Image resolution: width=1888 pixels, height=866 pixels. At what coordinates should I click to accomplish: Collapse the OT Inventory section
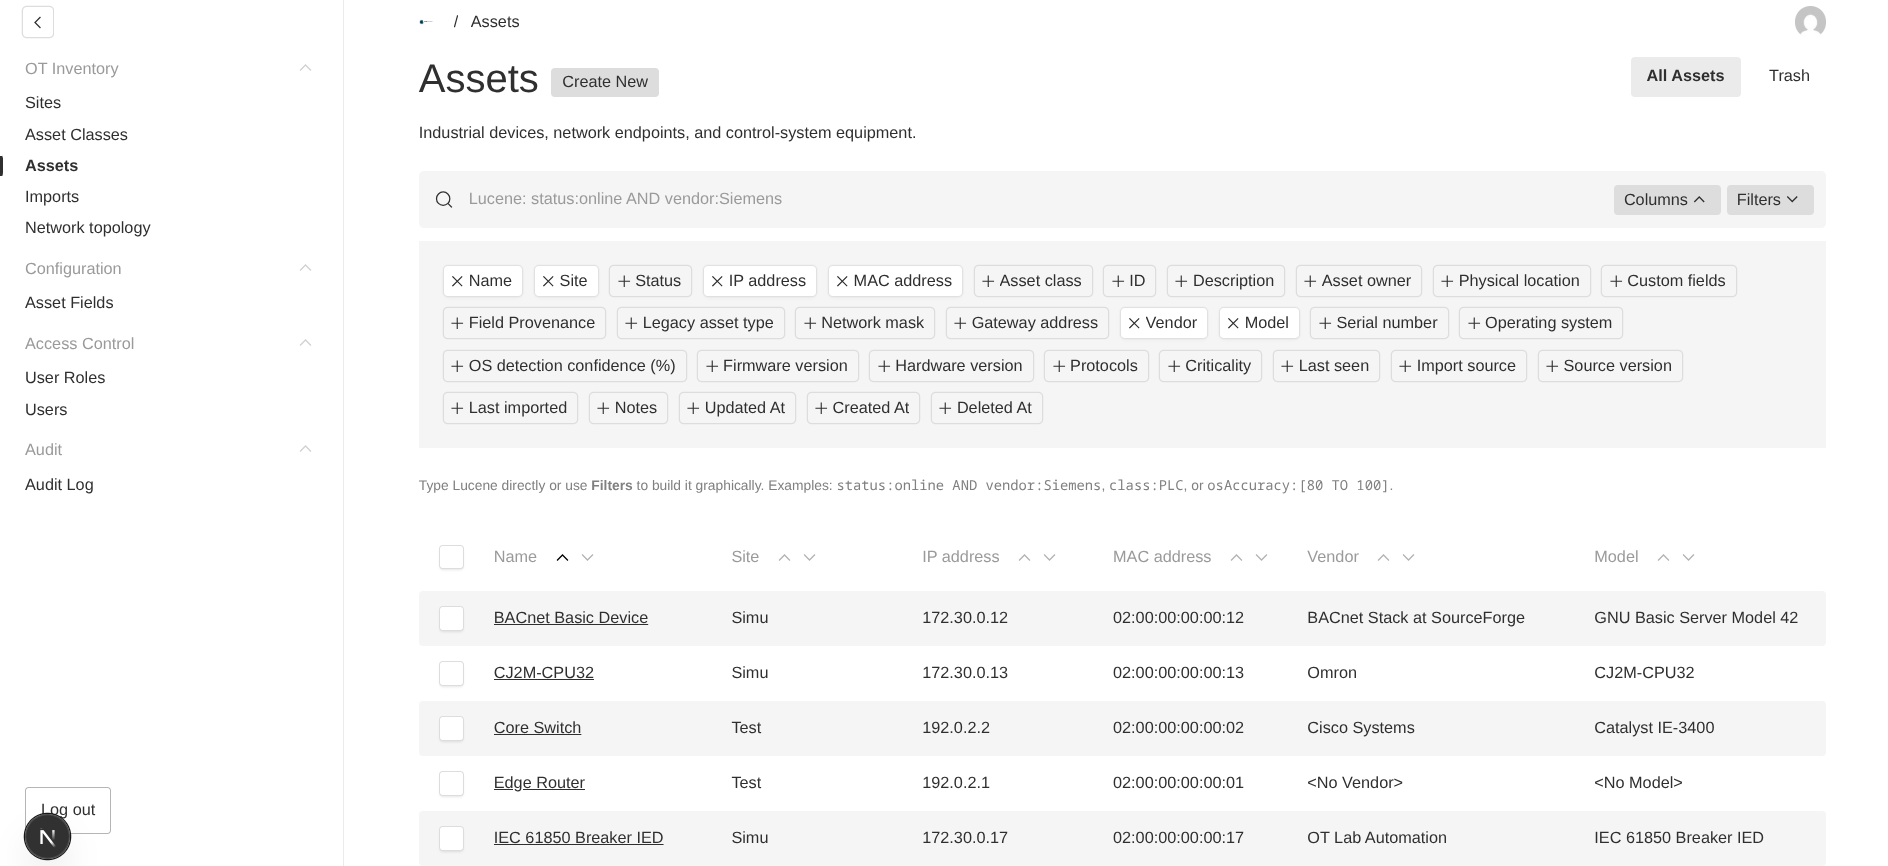tap(306, 68)
